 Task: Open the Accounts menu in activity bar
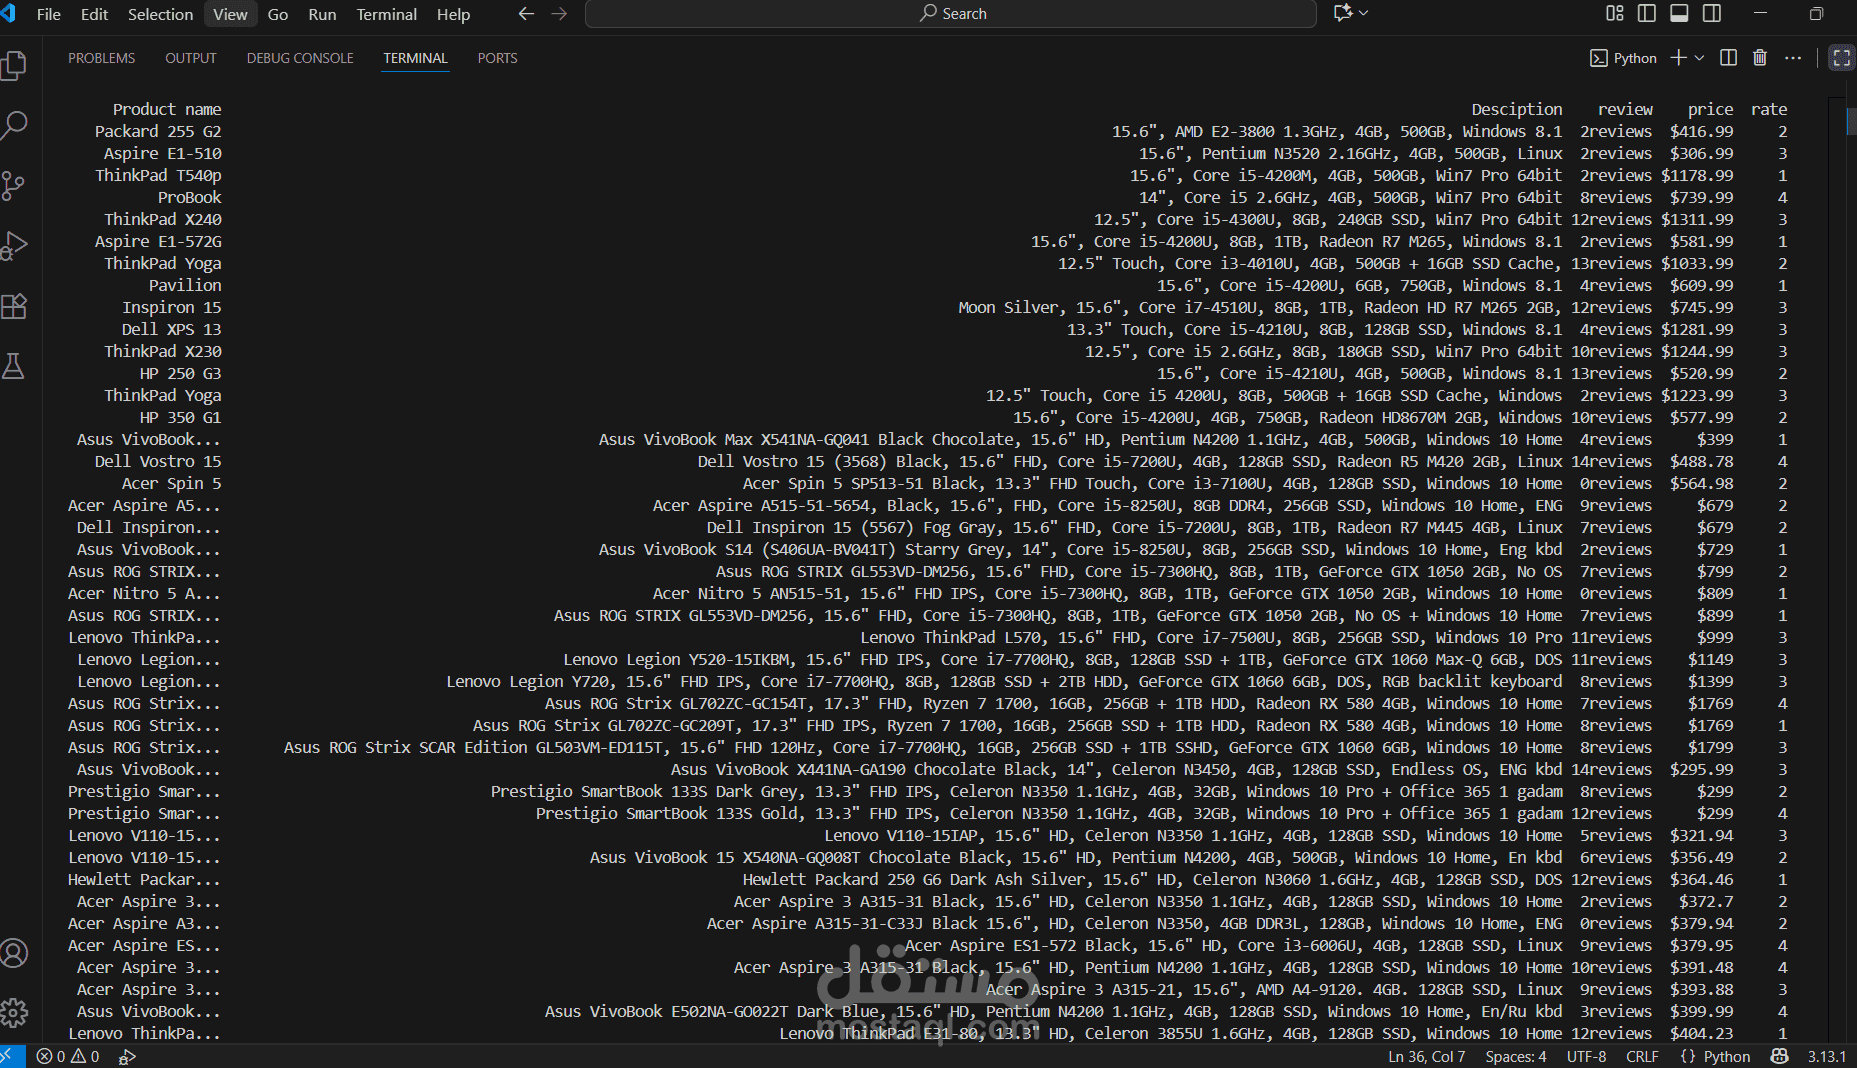pyautogui.click(x=14, y=953)
